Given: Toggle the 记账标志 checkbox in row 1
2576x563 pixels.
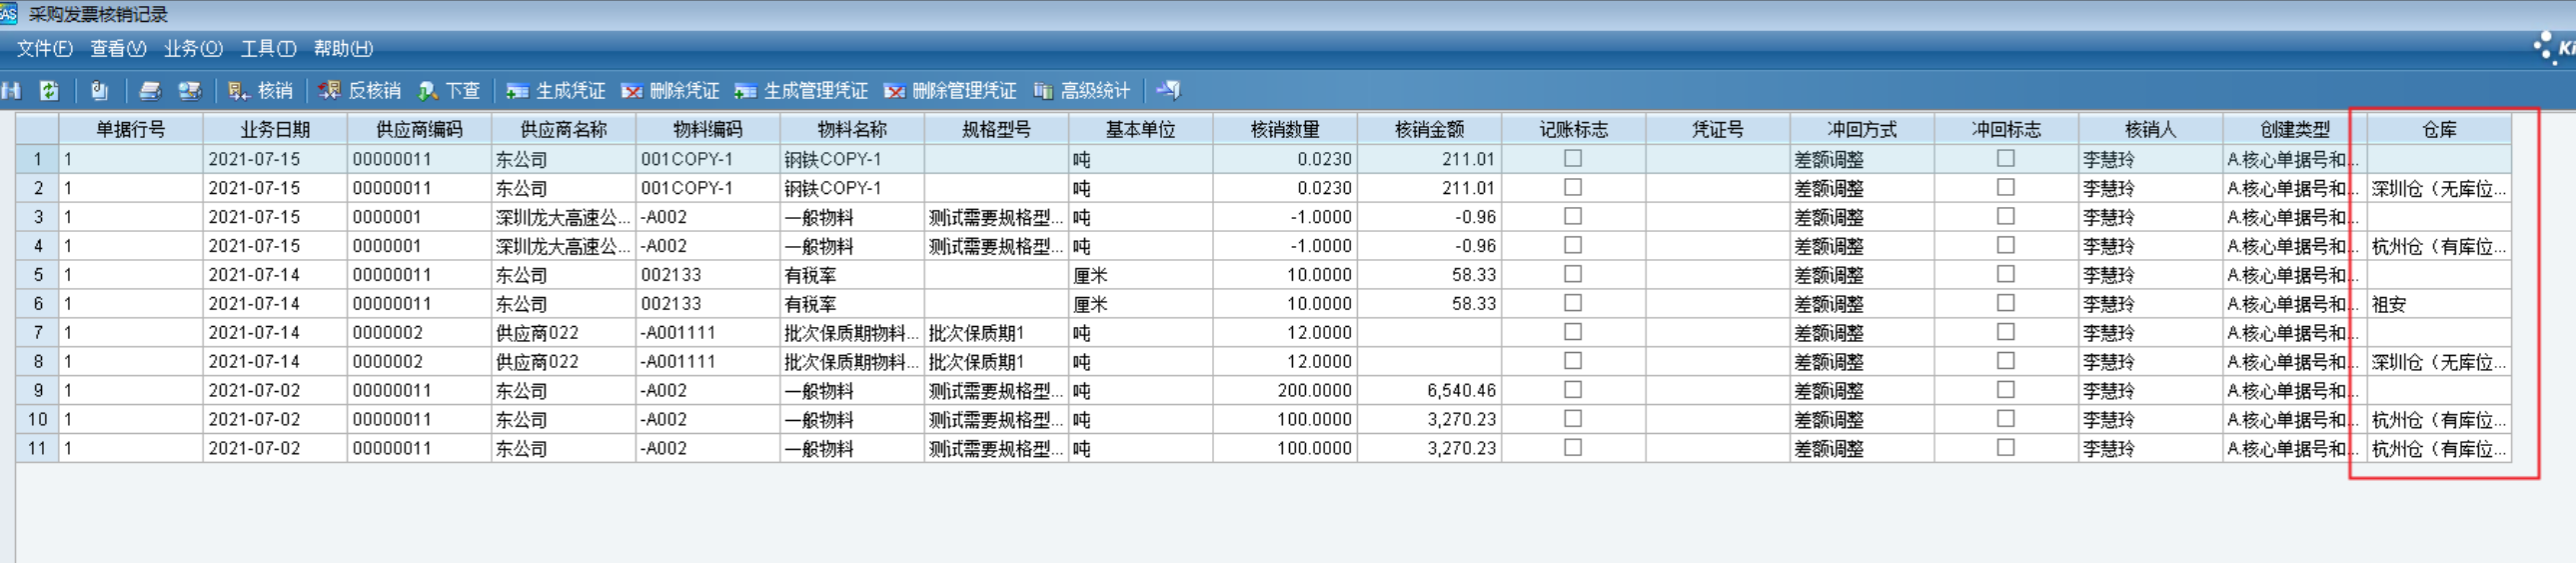Looking at the screenshot, I should click(x=1573, y=158).
